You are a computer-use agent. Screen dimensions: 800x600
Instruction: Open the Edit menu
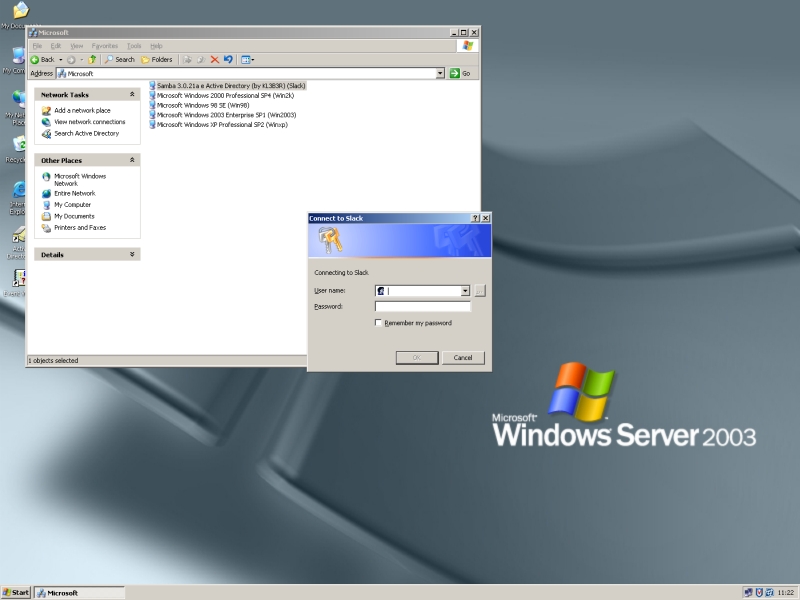pyautogui.click(x=56, y=46)
